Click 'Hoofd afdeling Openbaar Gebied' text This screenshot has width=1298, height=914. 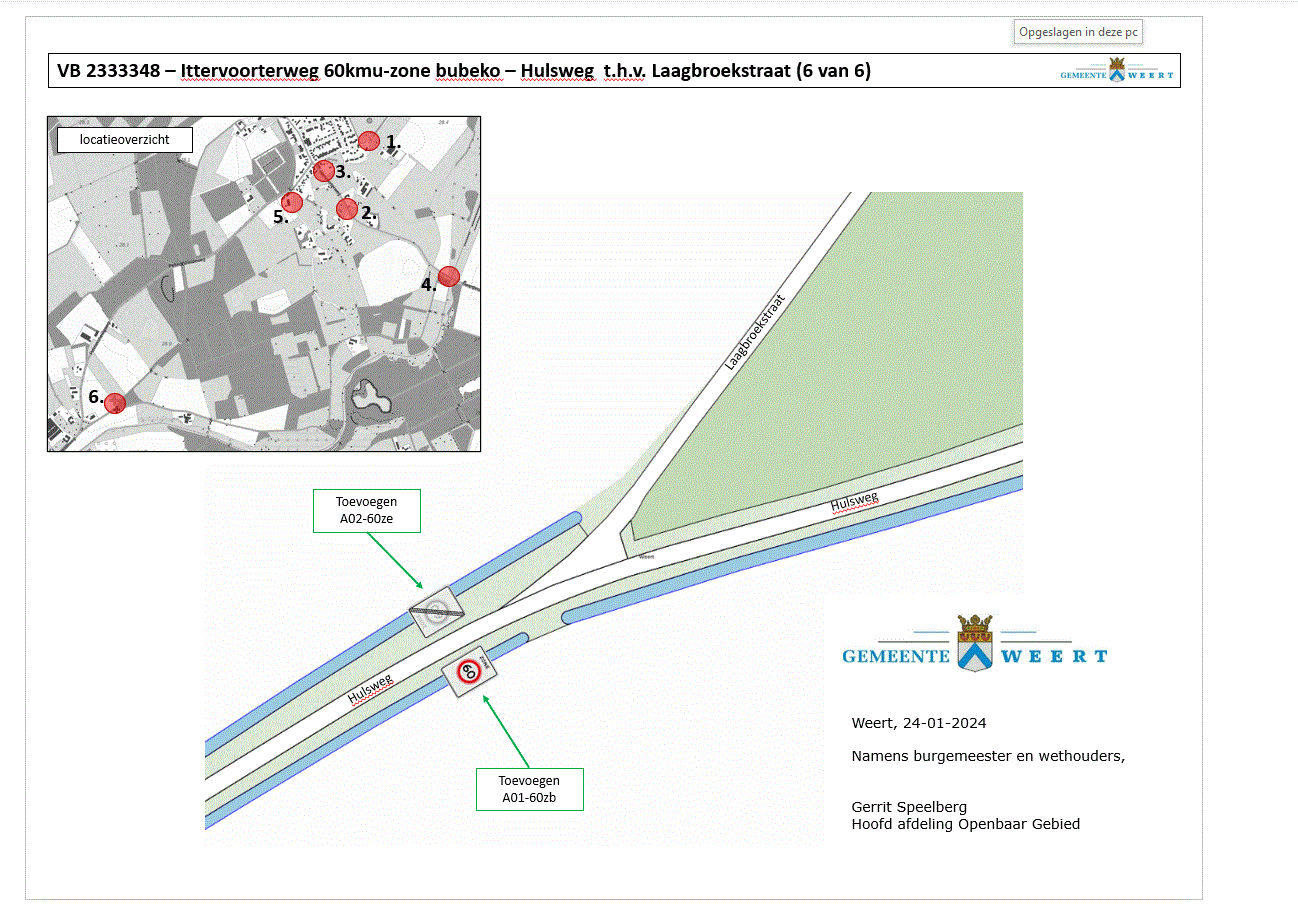[x=965, y=824]
